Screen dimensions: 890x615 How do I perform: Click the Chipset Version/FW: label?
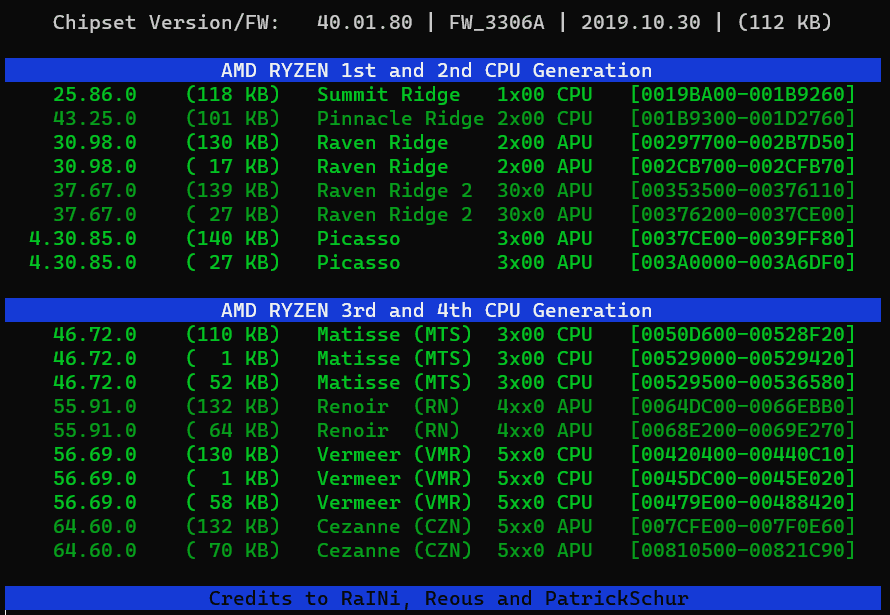tap(166, 23)
